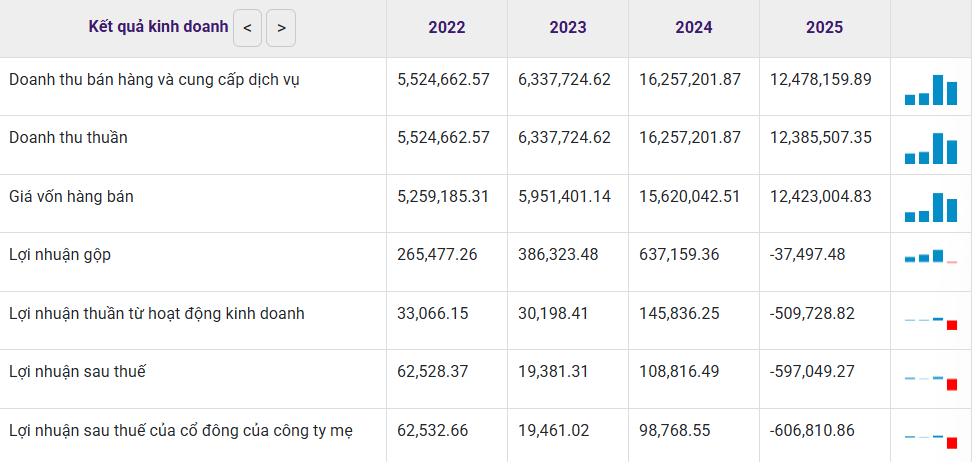The image size is (972, 462).
Task: Click the value 386,323.48
Action: [558, 254]
